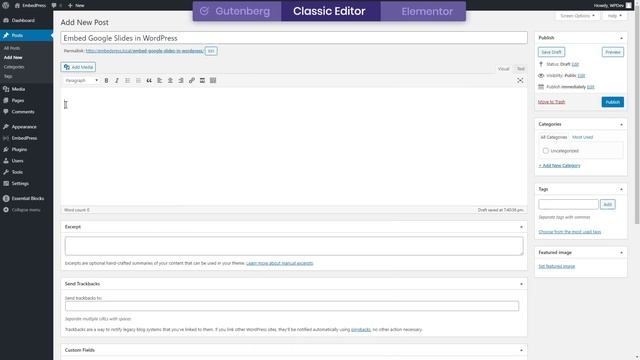Open Categories submenu under Posts

[x=14, y=67]
